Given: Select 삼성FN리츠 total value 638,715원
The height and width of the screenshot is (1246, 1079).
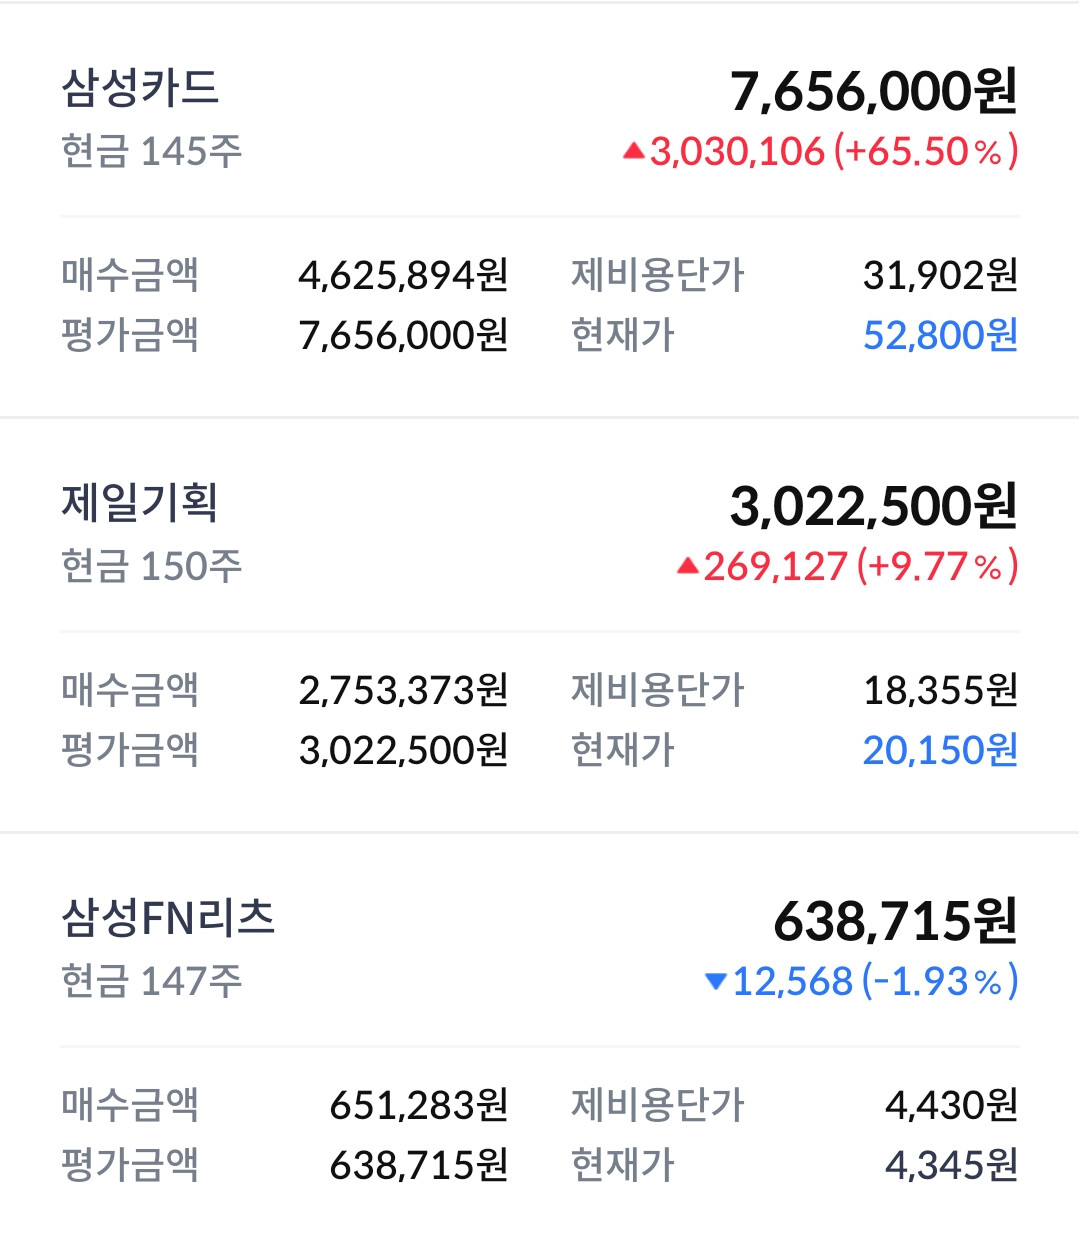Looking at the screenshot, I should click(x=896, y=921).
